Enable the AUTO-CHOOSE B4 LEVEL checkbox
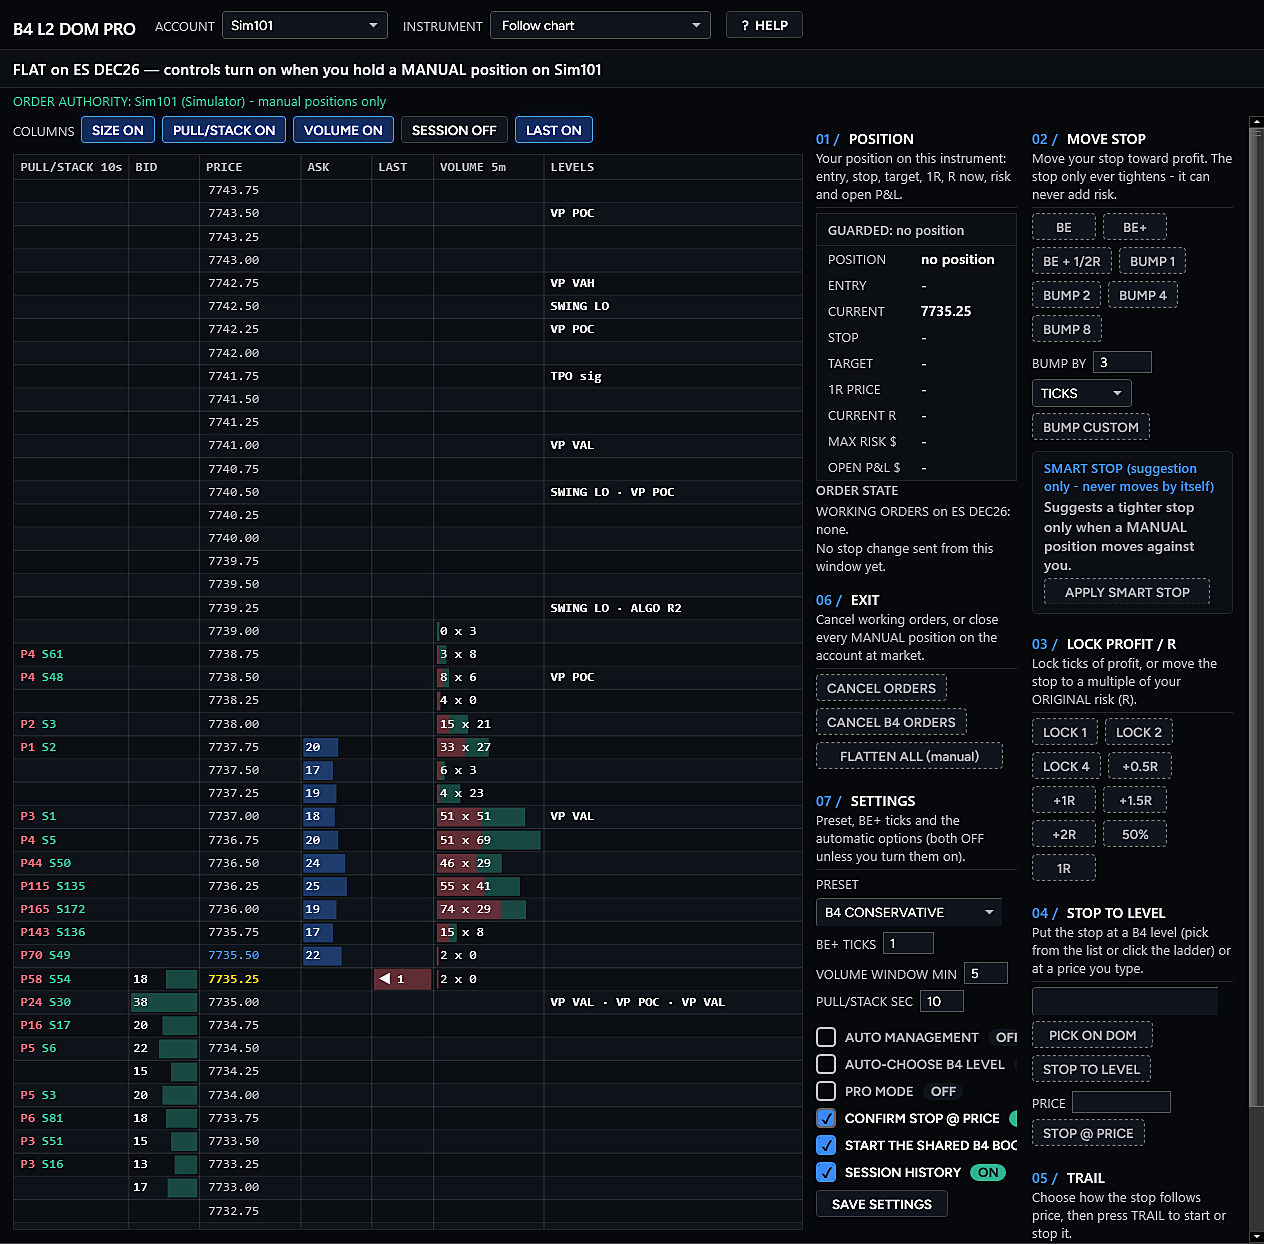This screenshot has width=1264, height=1244. point(826,1064)
